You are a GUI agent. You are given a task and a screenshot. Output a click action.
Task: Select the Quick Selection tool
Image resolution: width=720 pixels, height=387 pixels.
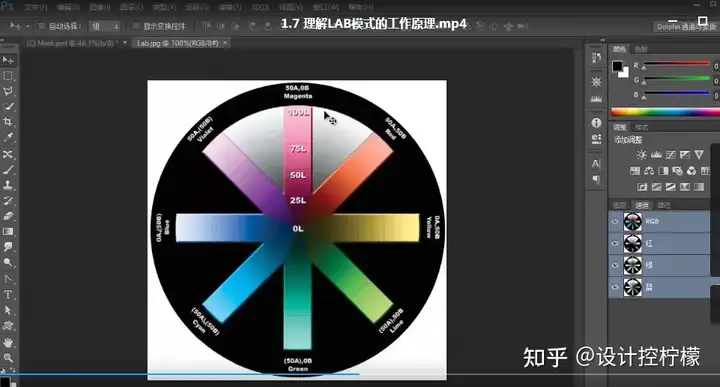click(8, 107)
